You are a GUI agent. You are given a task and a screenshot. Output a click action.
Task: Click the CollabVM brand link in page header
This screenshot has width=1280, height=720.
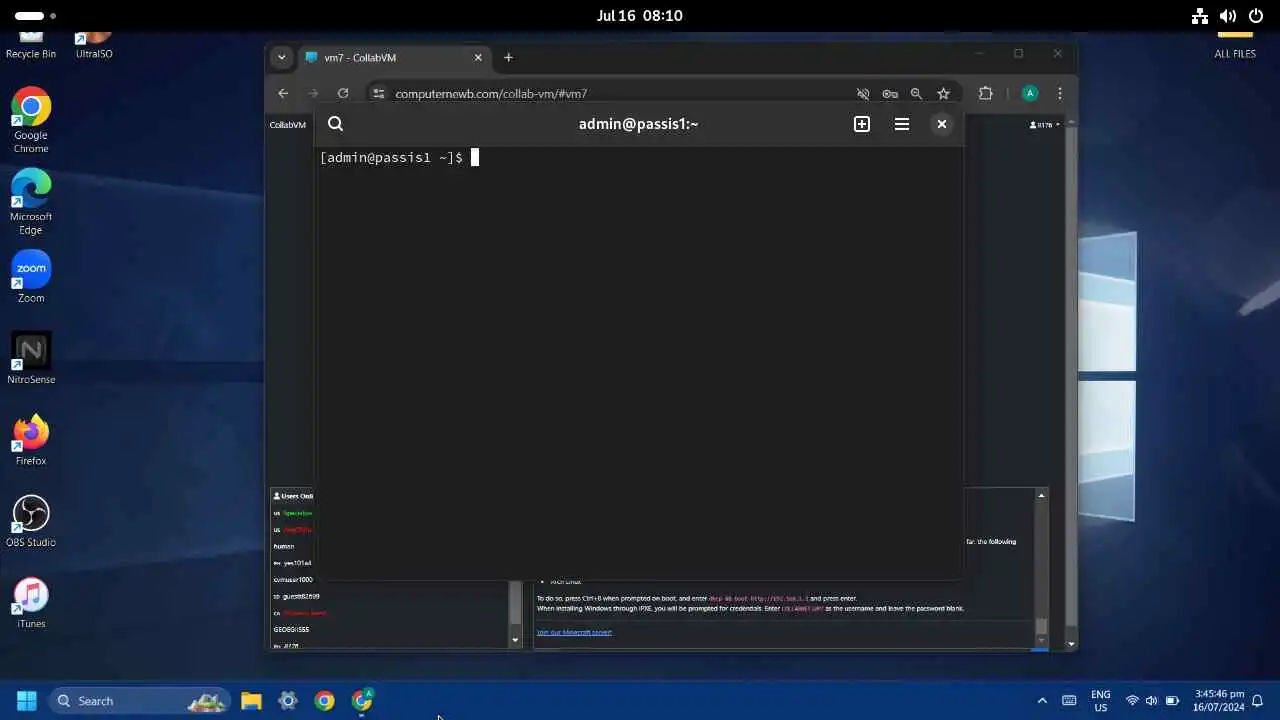[288, 125]
